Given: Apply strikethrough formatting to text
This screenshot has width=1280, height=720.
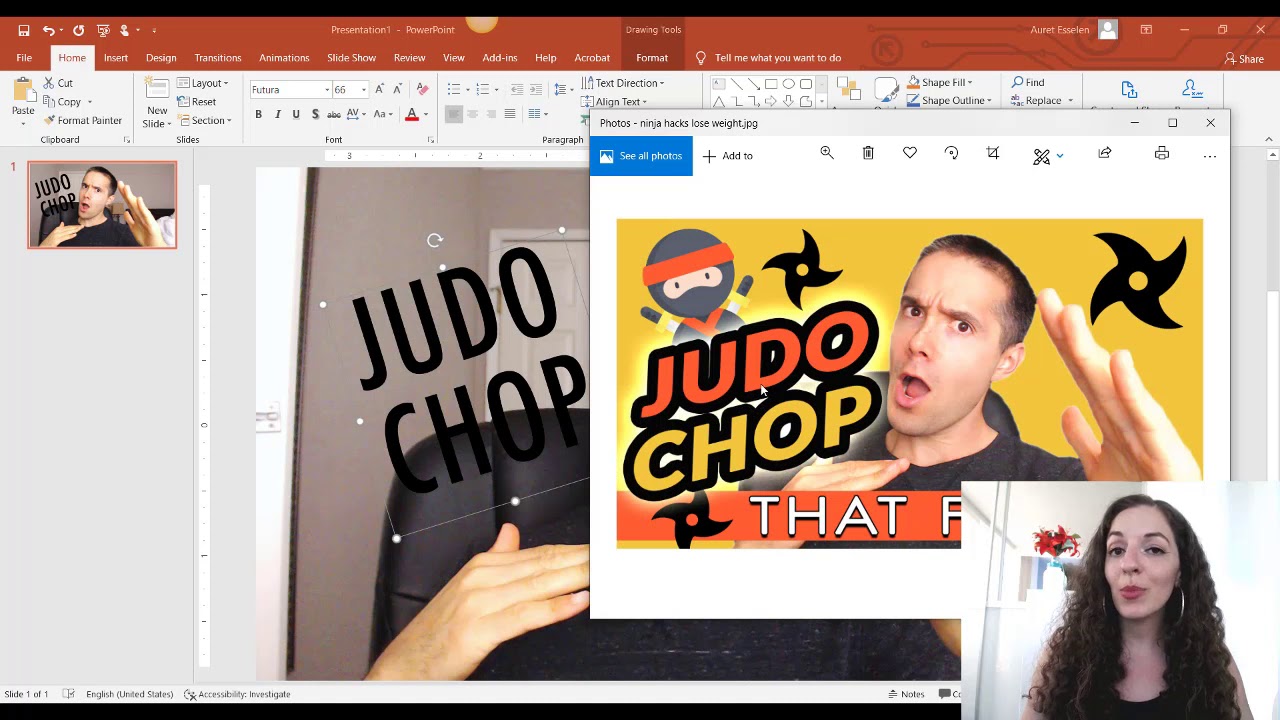Looking at the screenshot, I should tap(334, 114).
